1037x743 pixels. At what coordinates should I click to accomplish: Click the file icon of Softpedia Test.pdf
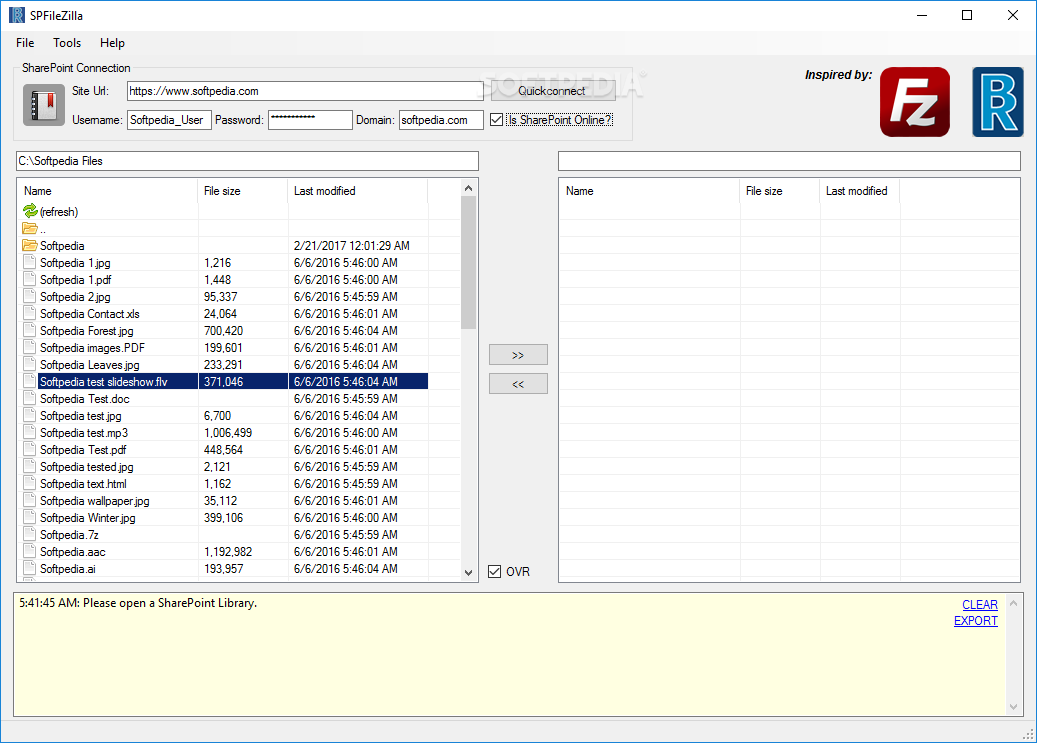tap(29, 449)
